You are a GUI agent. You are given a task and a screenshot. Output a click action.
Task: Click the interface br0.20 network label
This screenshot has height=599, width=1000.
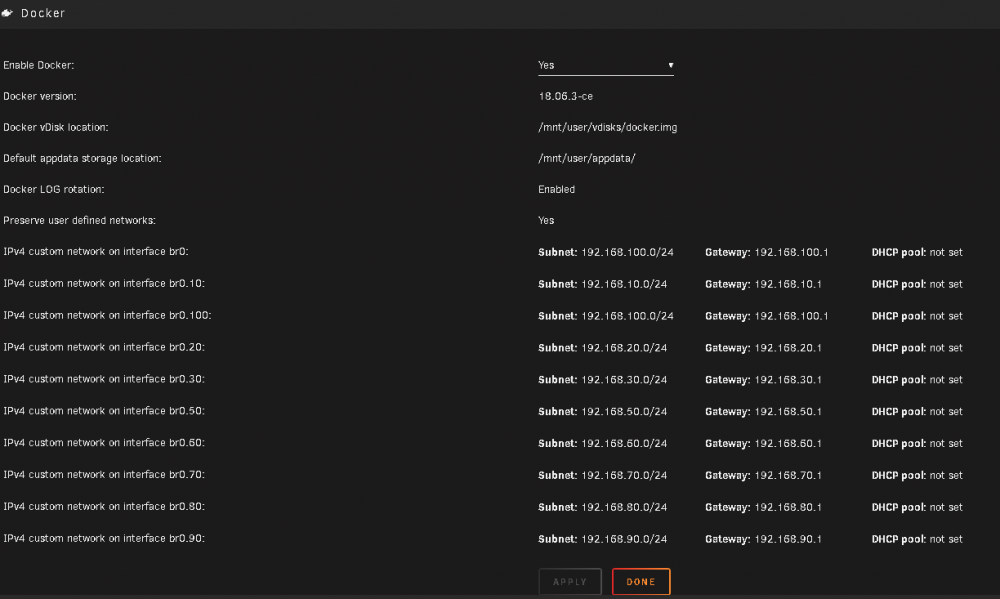(x=104, y=347)
